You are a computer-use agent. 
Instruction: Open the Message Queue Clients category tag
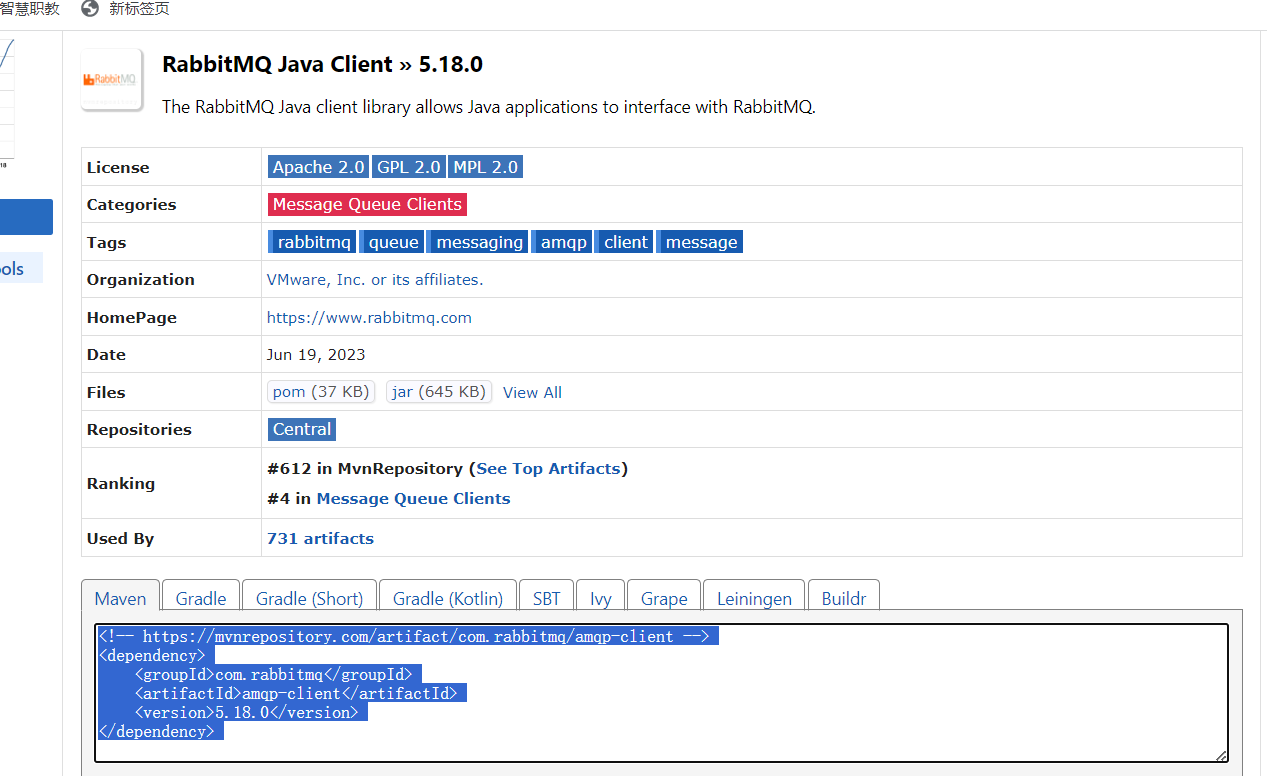(x=367, y=204)
